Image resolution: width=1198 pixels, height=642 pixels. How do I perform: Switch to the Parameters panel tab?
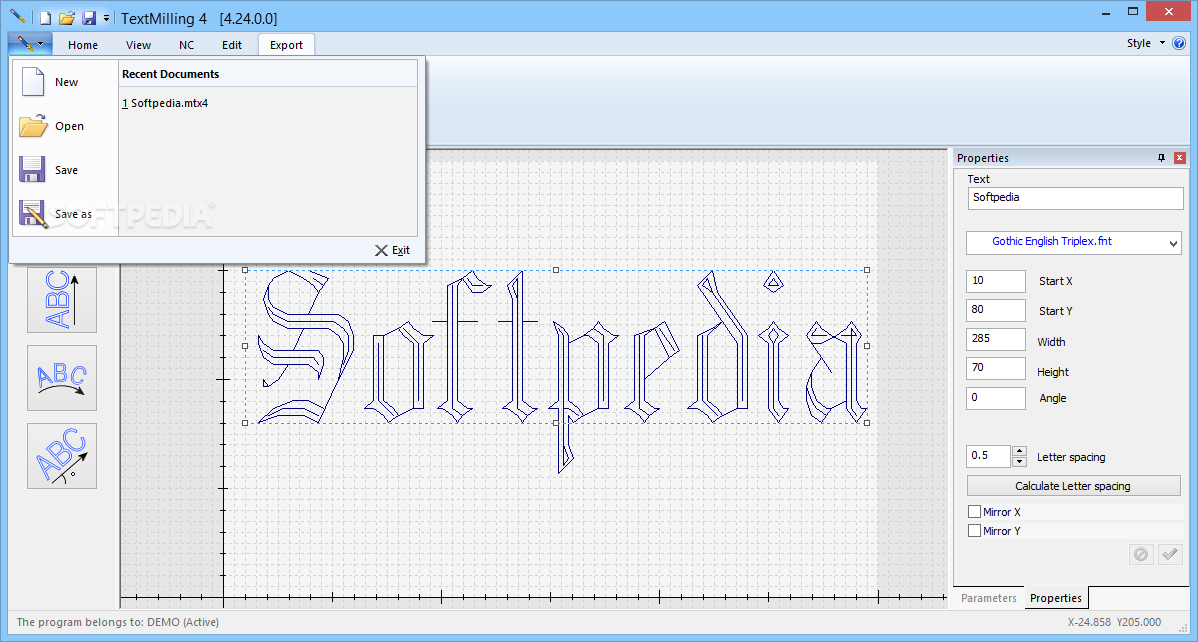coord(989,598)
